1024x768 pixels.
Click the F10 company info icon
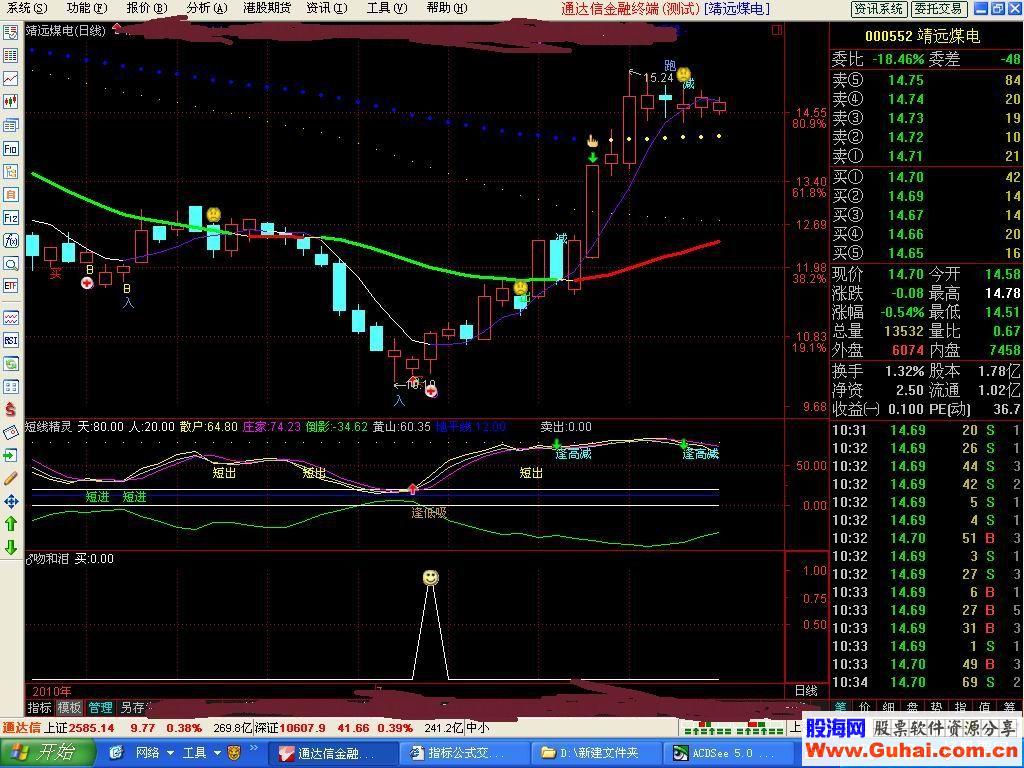[10, 148]
